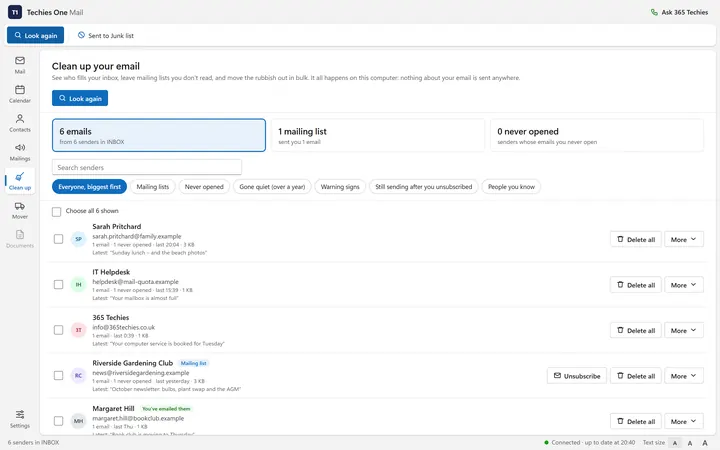Unsubscribe from Riverside Gardening Club
The image size is (720, 450).
tap(577, 376)
